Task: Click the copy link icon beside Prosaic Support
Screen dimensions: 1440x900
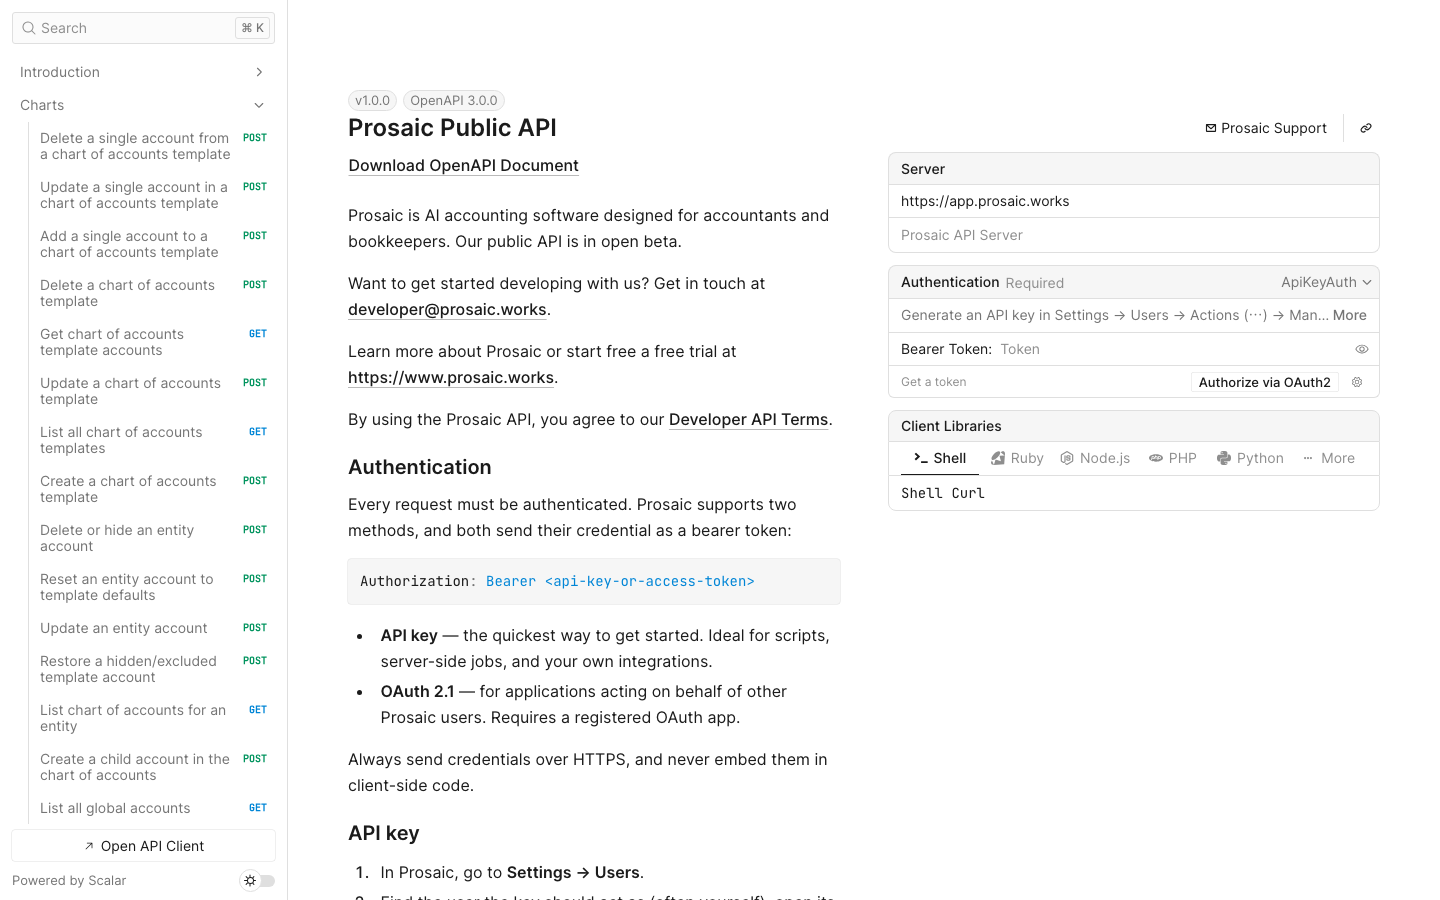Action: 1366,128
